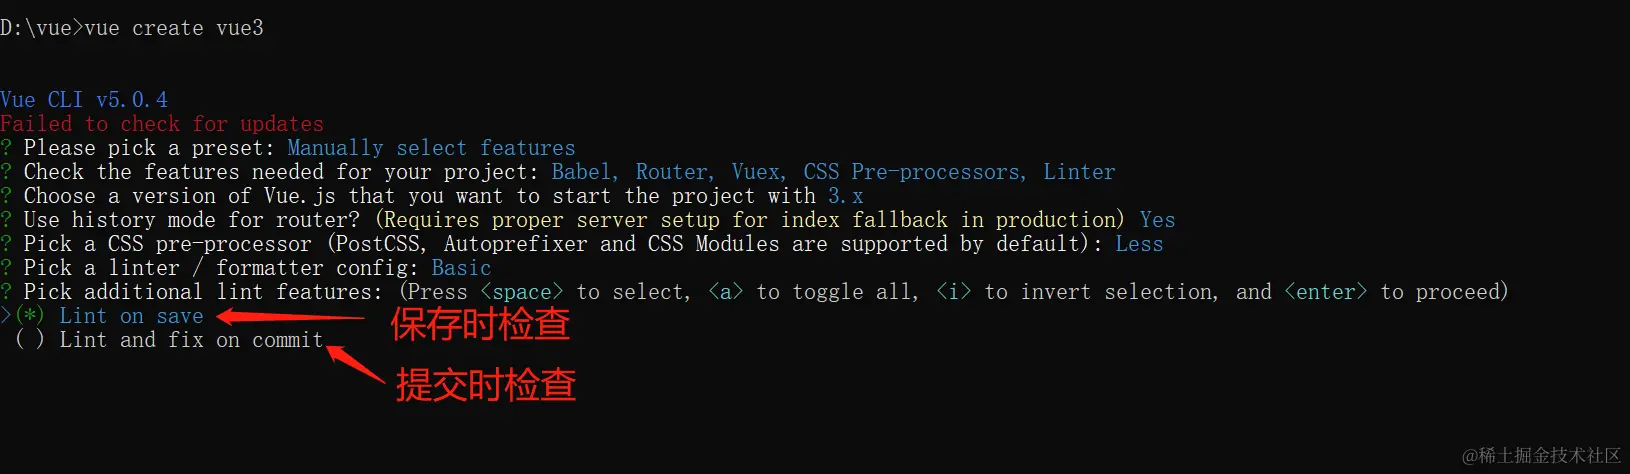1630x474 pixels.
Task: Click the red arrow pointing to Lint and fix on commit
Action: tap(356, 364)
